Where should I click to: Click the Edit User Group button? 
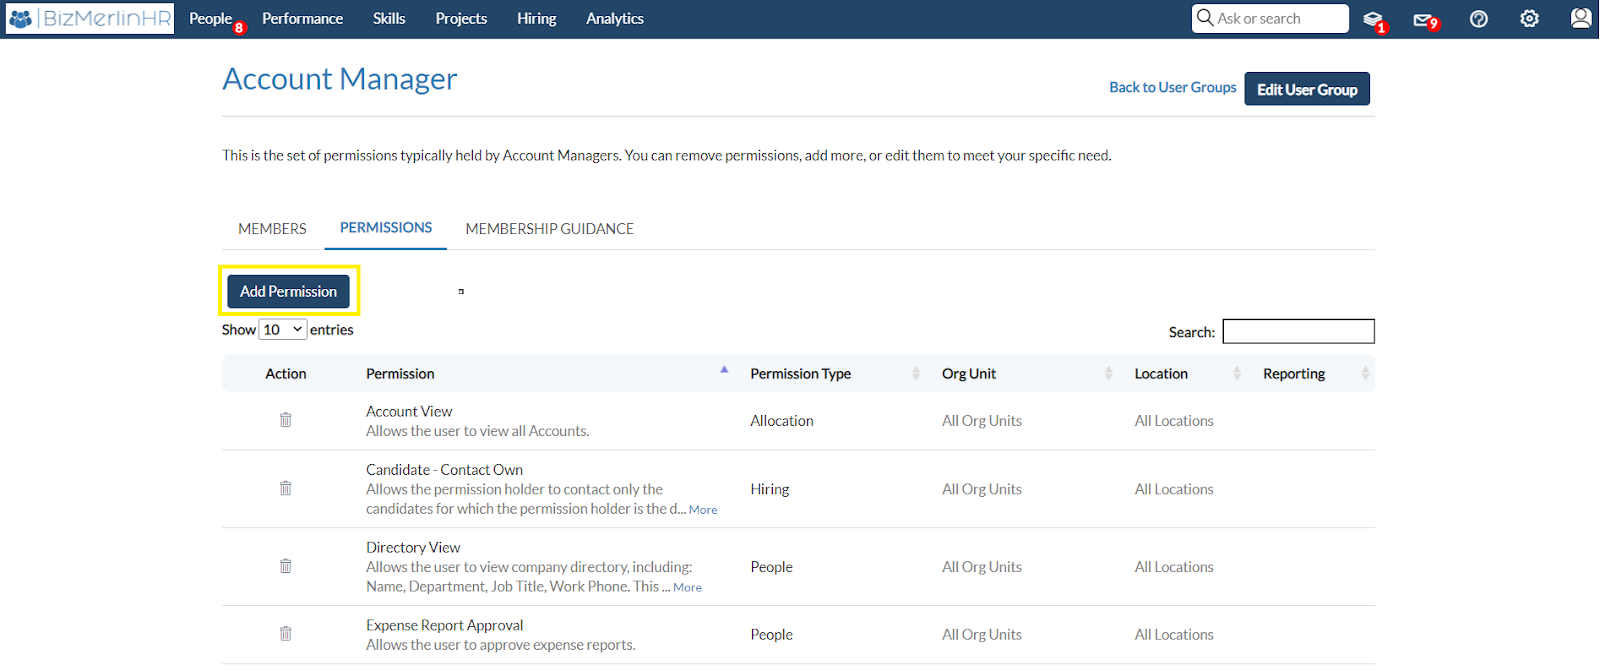1307,89
